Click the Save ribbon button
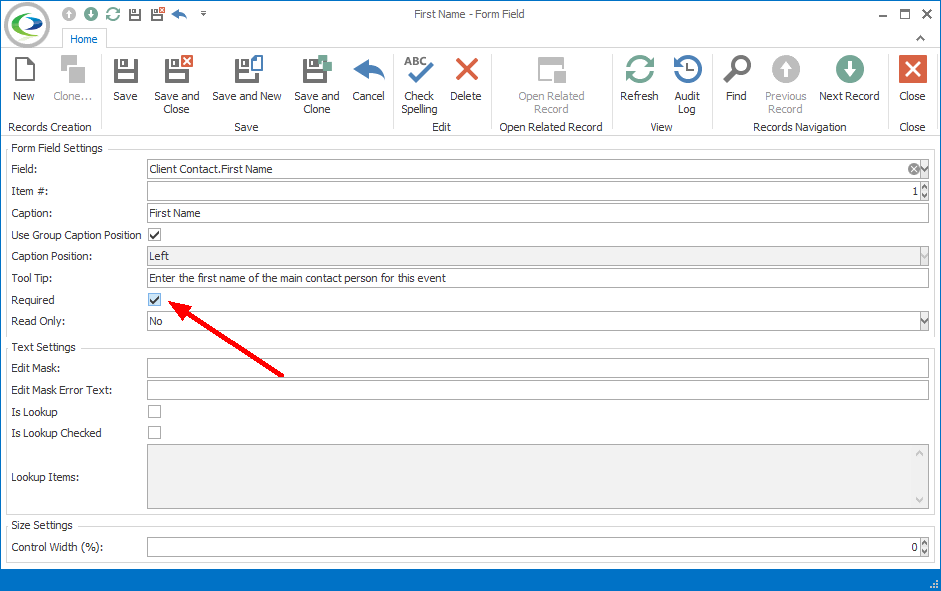941x591 pixels. coord(125,78)
